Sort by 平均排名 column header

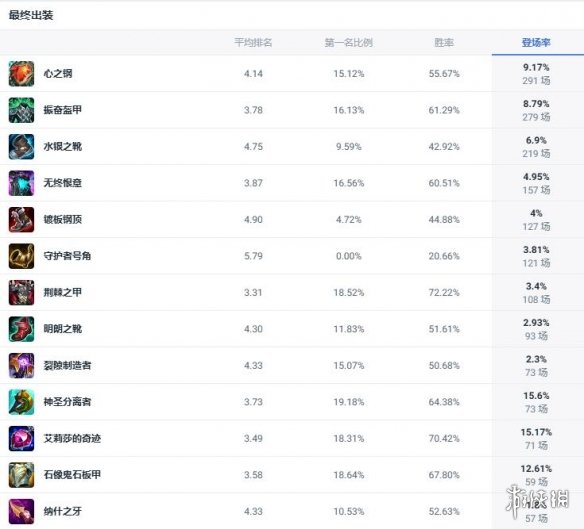pos(253,42)
